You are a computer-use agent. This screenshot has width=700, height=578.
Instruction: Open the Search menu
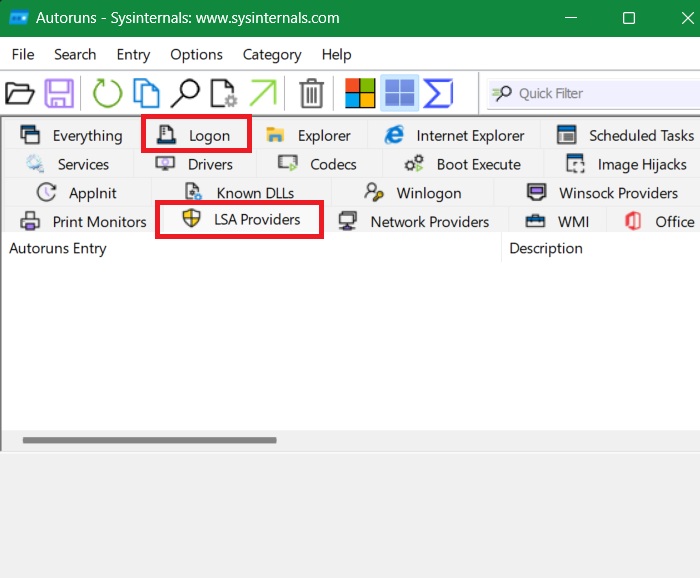point(75,54)
